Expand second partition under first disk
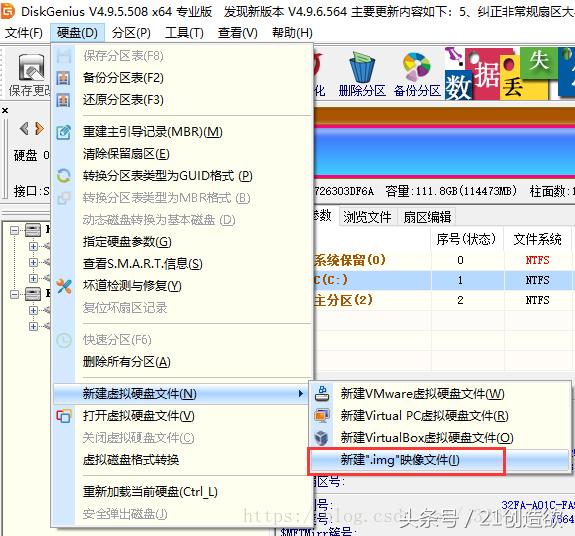Viewport: 575px width, 536px height. [x=33, y=263]
